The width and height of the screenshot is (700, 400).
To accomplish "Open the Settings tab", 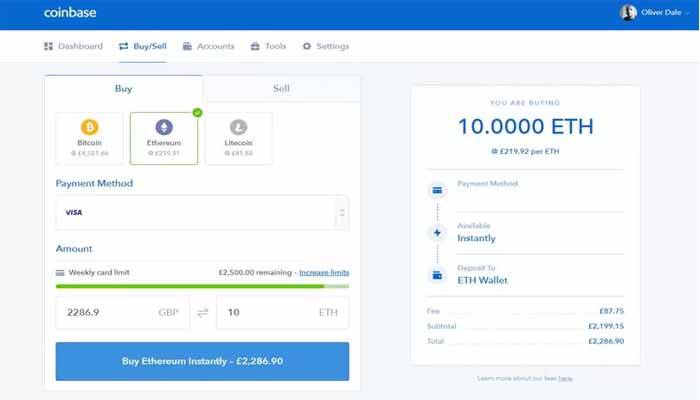I will click(325, 46).
